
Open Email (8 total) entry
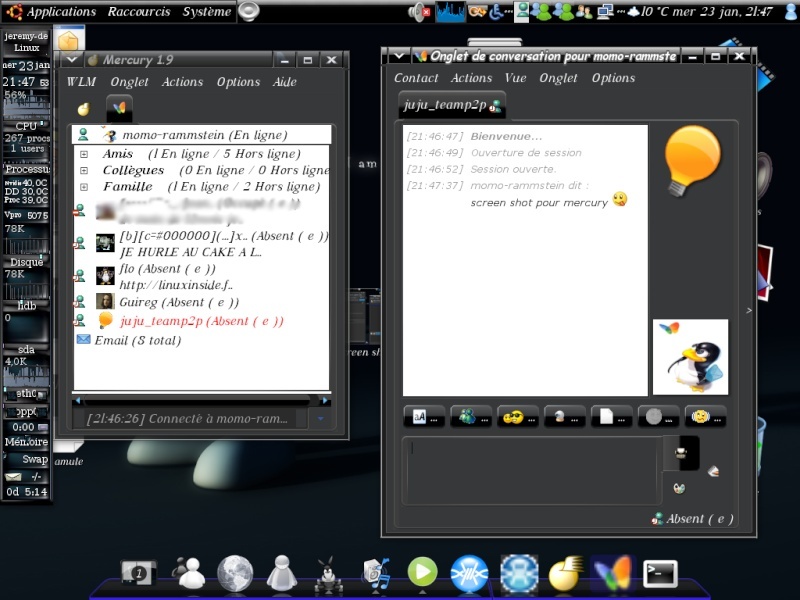[x=129, y=340]
